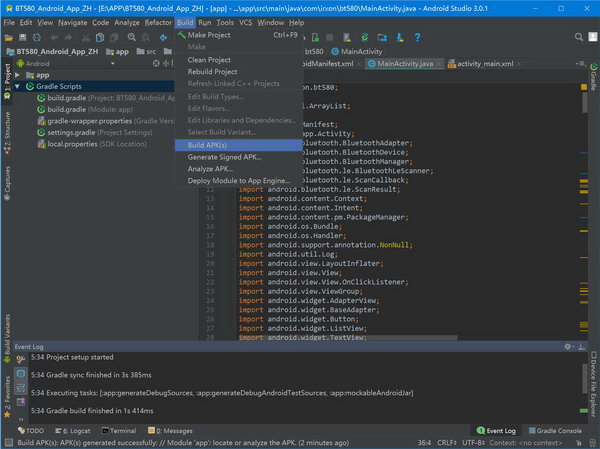
Task: Click editor vertical scrollbar thumb
Action: [584, 103]
